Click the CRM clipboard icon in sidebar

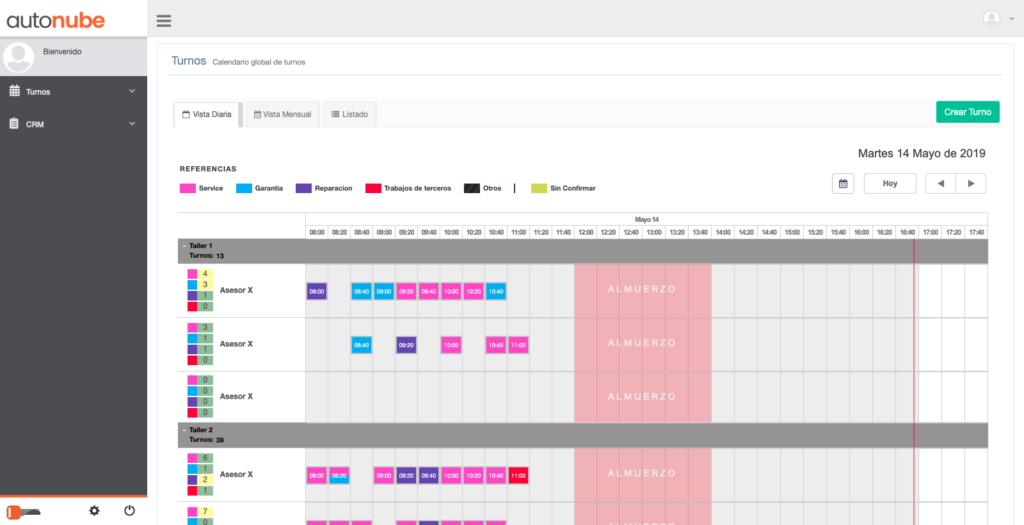coord(14,123)
